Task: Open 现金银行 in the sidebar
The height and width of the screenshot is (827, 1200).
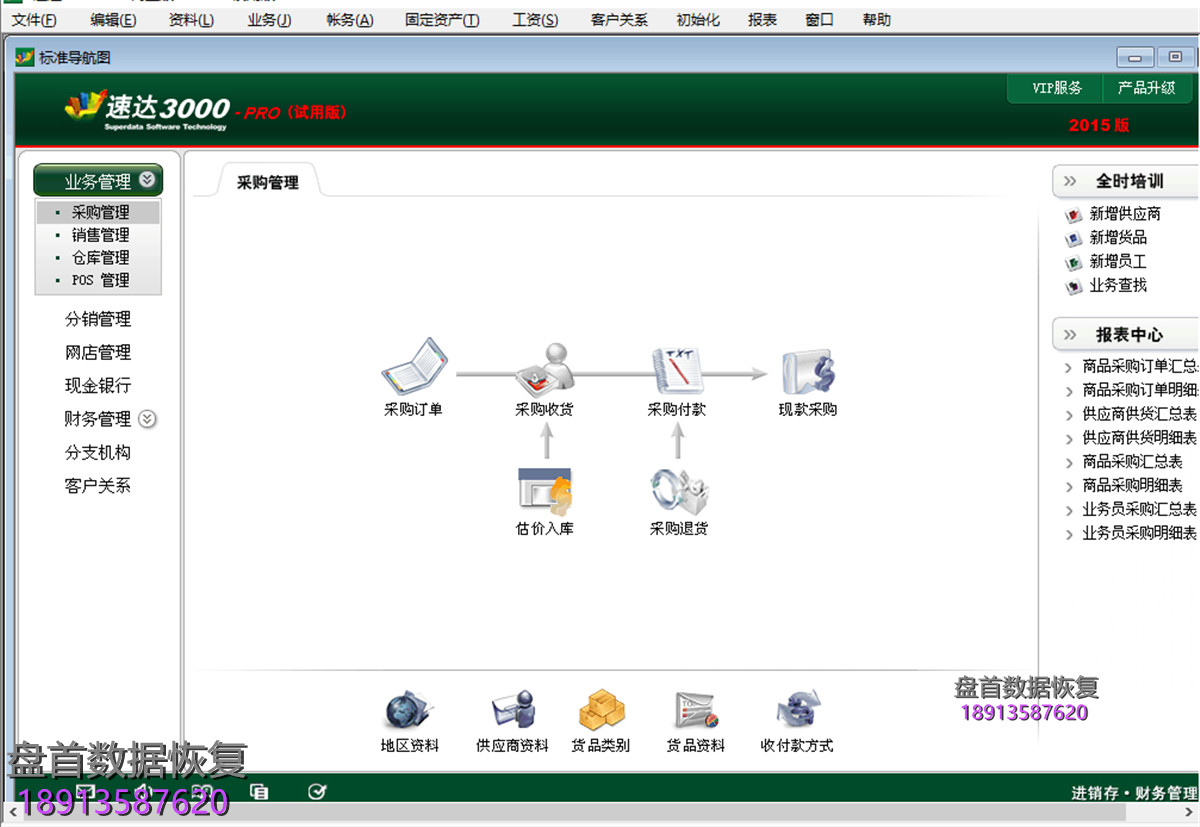Action: click(x=98, y=386)
